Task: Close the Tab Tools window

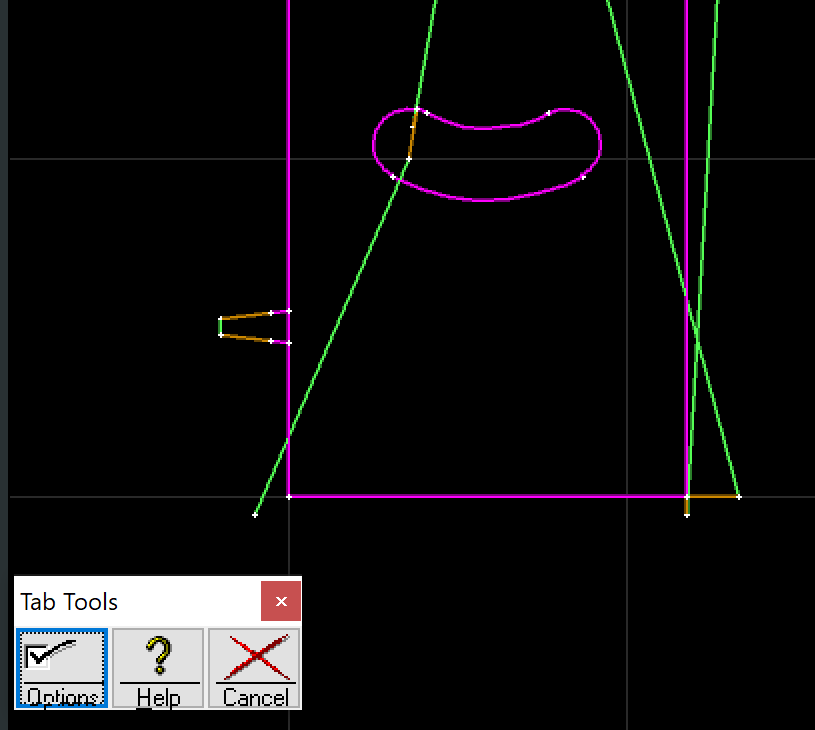Action: pyautogui.click(x=281, y=601)
